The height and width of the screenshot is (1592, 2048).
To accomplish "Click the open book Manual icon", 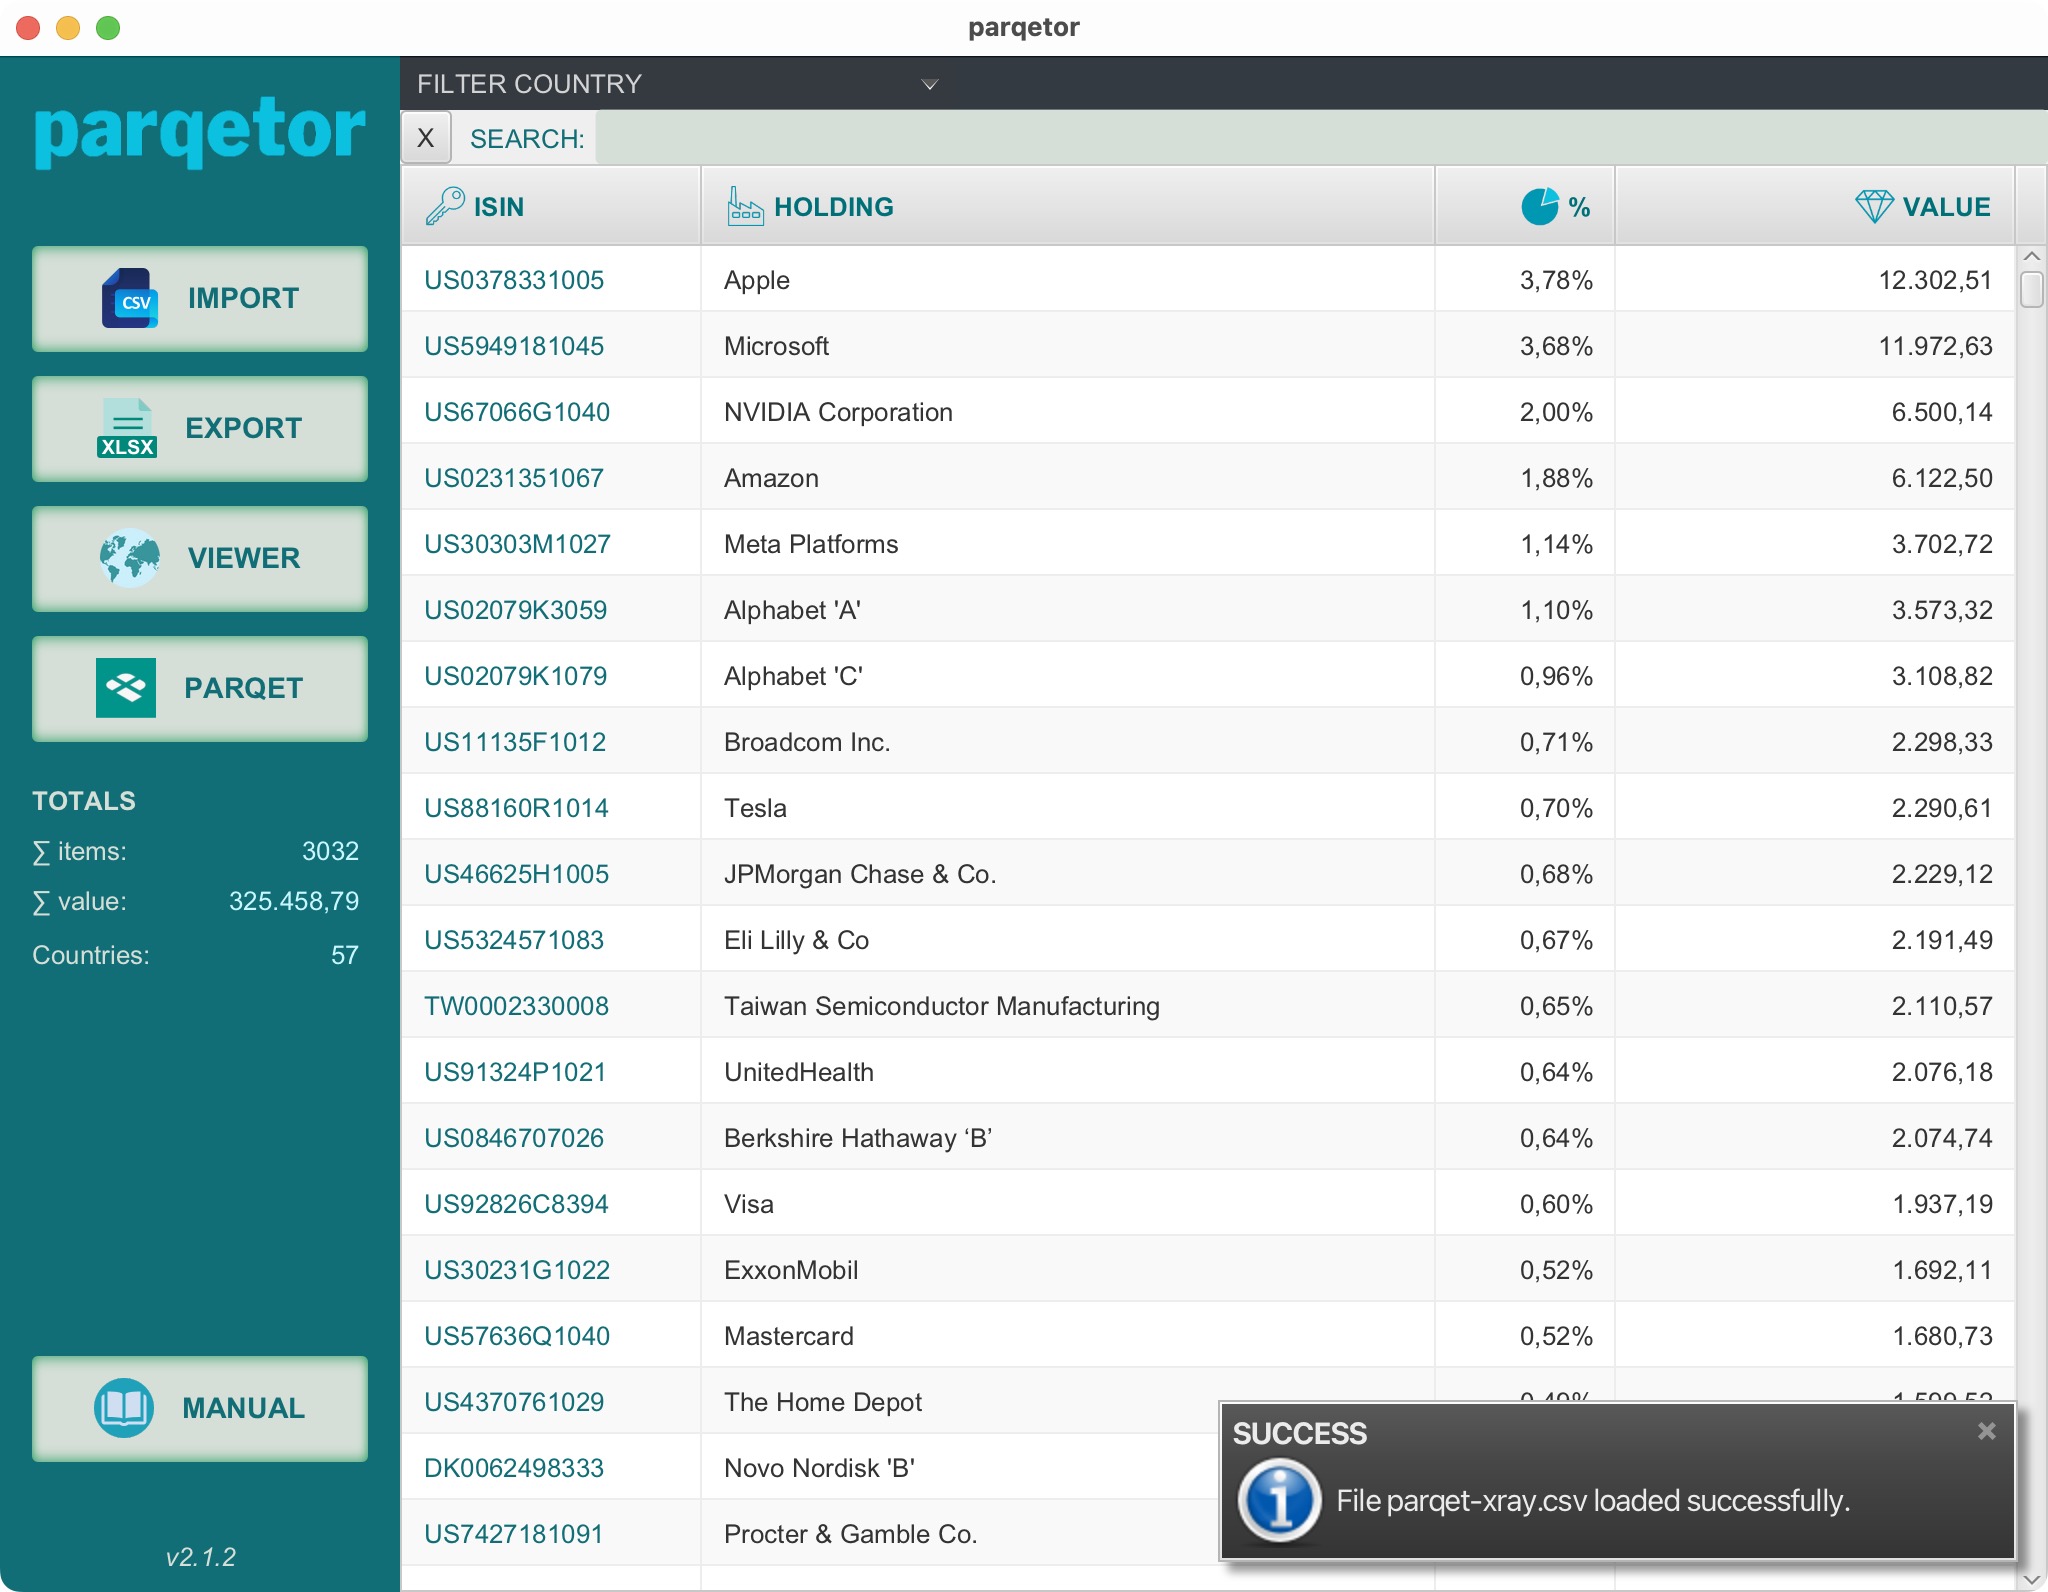I will [124, 1408].
